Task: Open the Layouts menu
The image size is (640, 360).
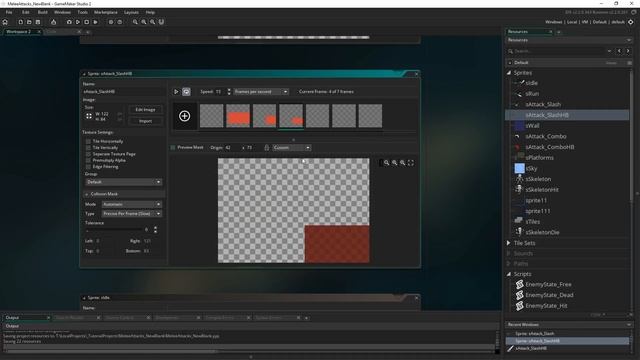Action: pyautogui.click(x=131, y=12)
